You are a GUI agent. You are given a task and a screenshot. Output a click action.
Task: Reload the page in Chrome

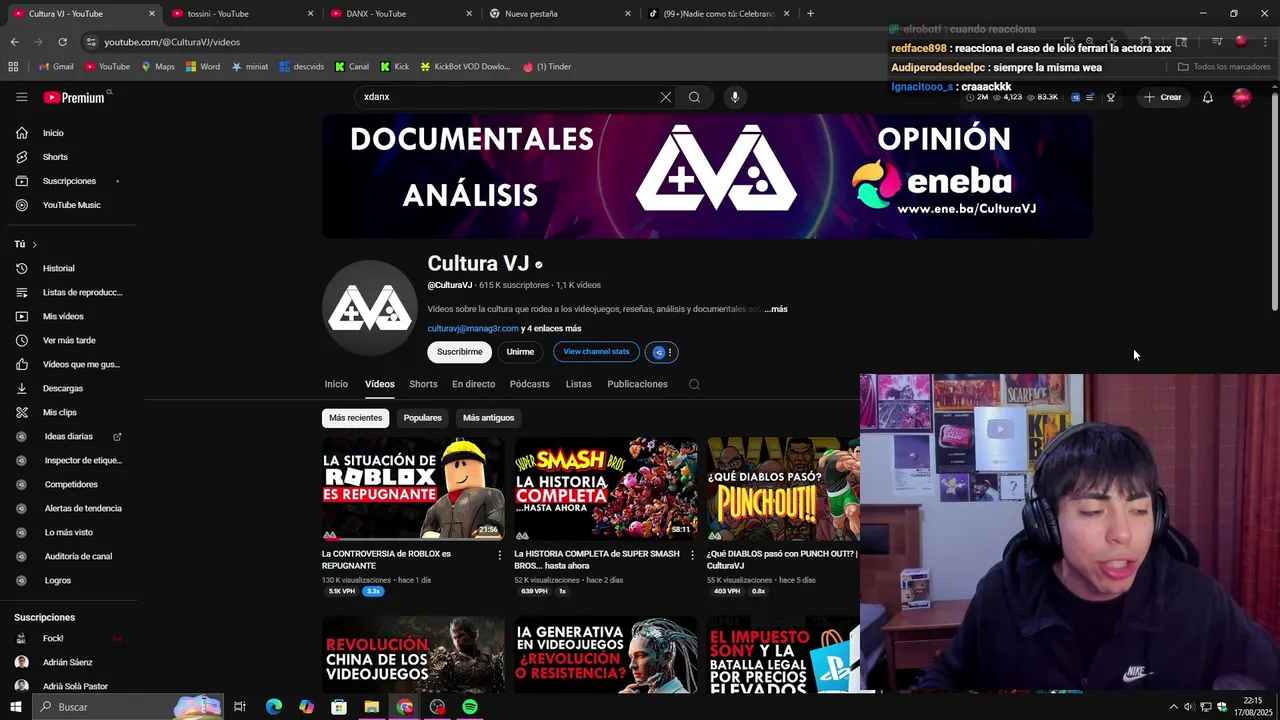coord(62,42)
